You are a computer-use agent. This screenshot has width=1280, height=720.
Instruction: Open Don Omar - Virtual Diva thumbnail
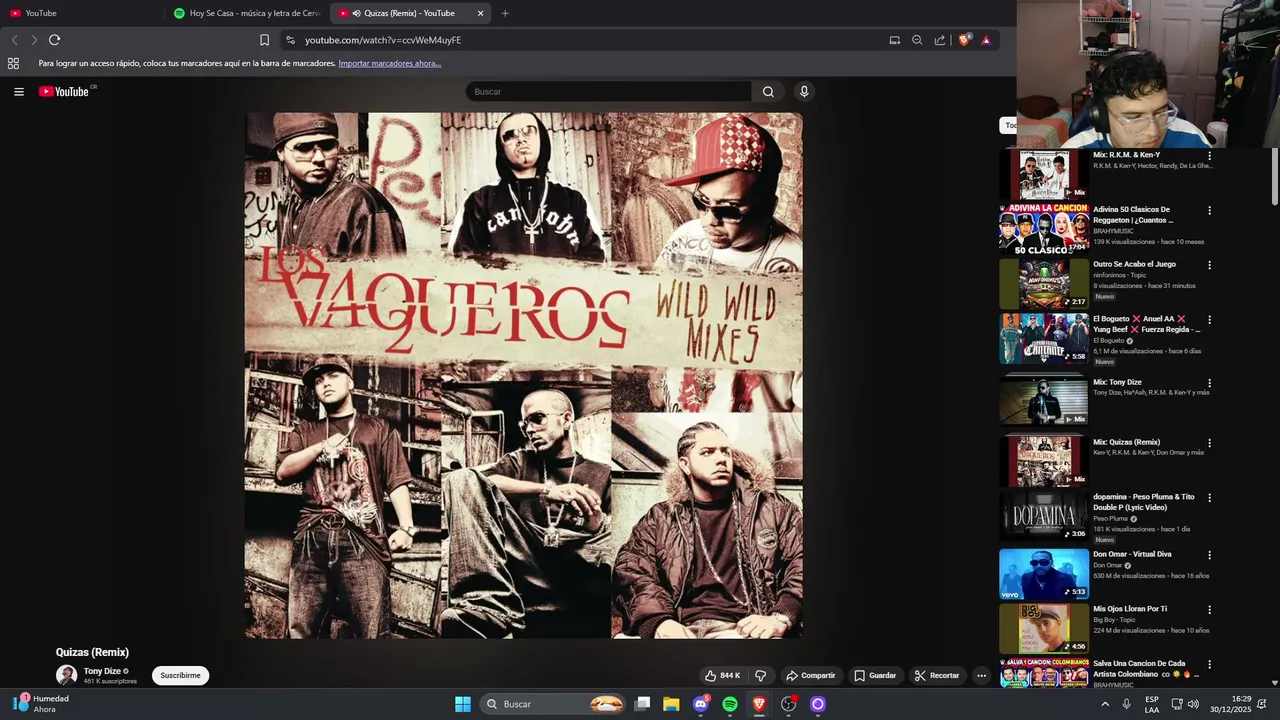point(1044,574)
